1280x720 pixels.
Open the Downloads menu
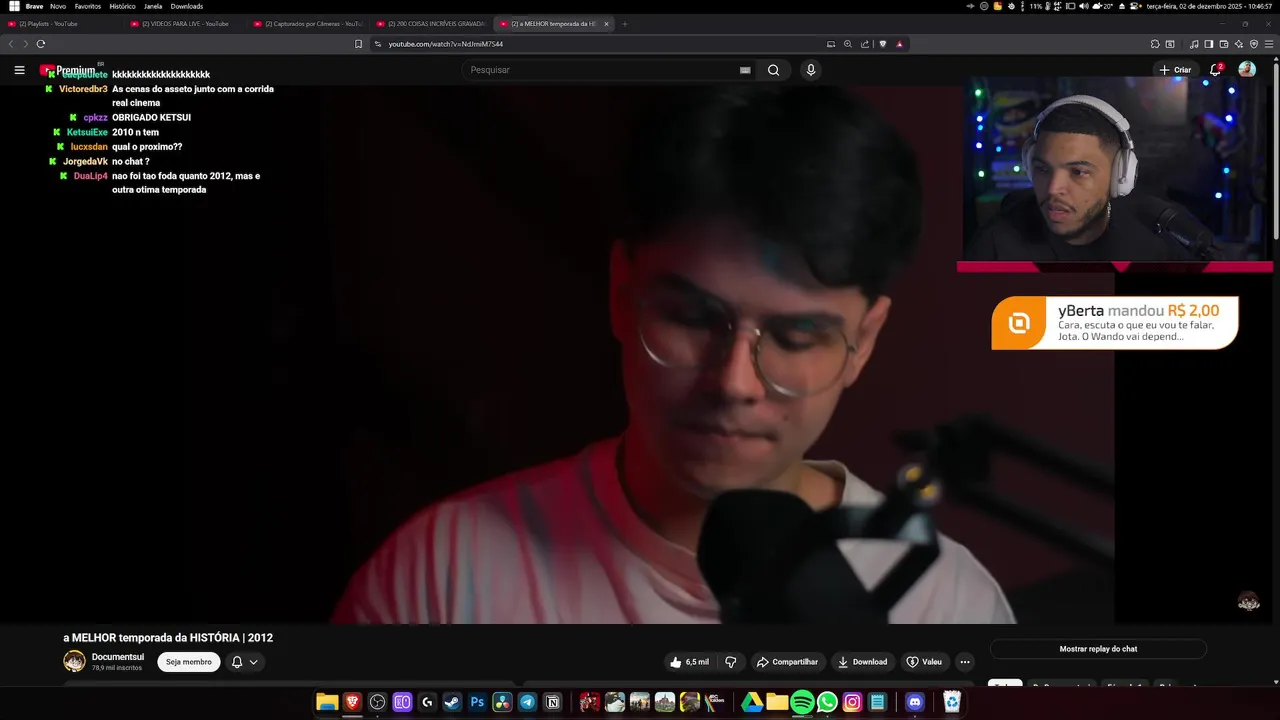click(x=187, y=6)
